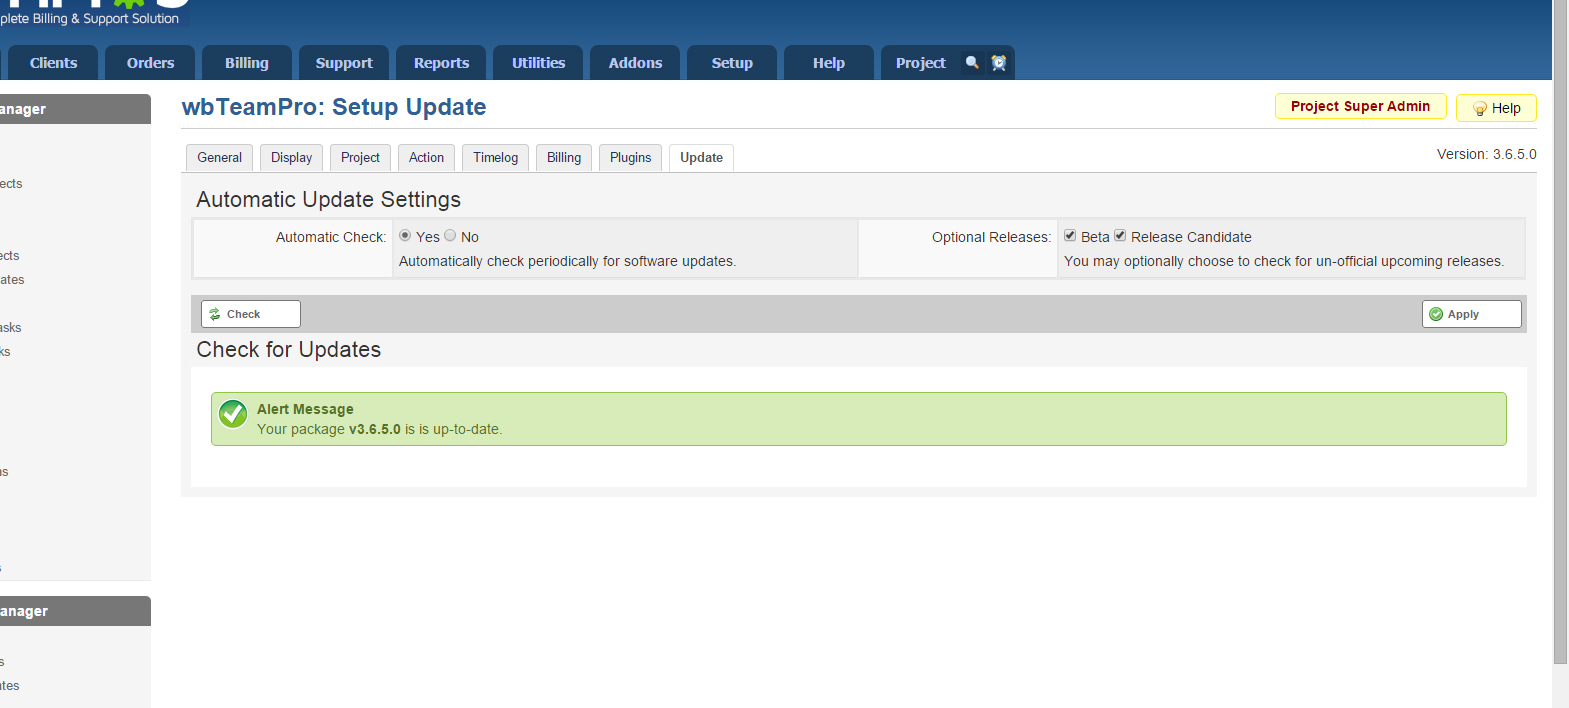Click the Apply button

(x=1471, y=314)
